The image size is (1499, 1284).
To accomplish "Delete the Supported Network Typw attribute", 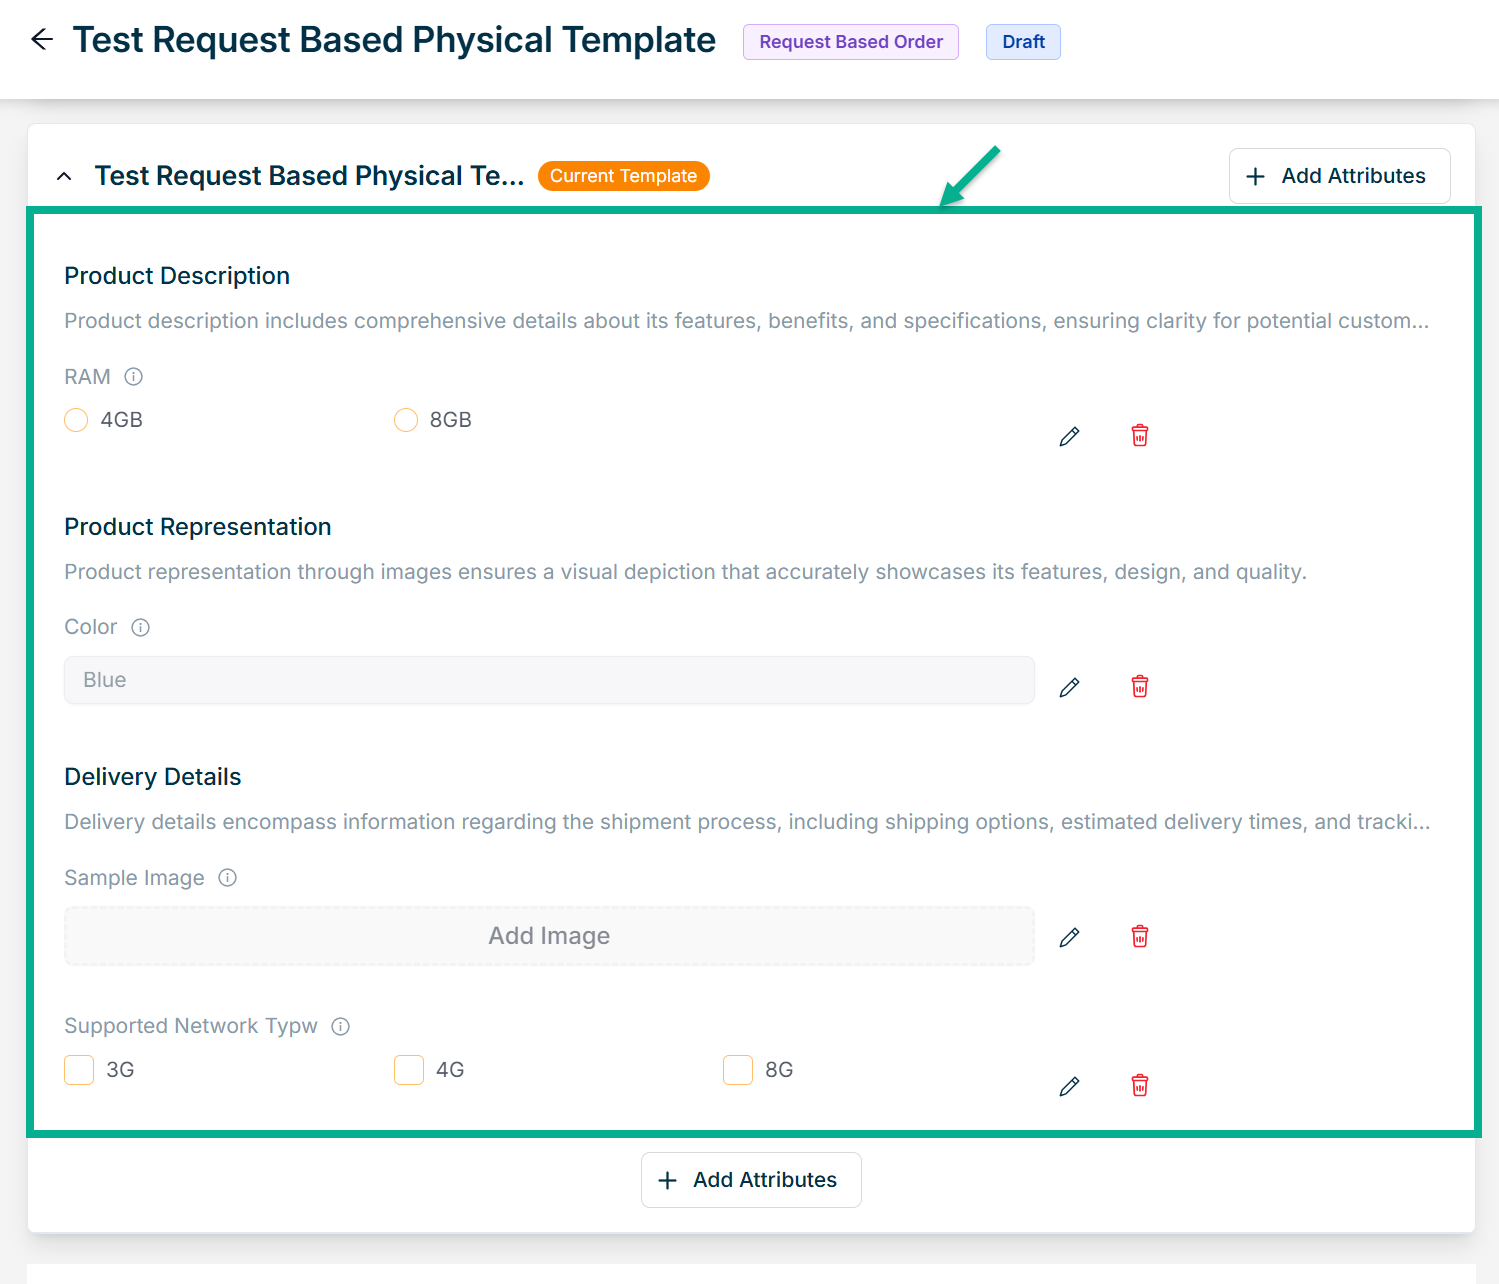I will pyautogui.click(x=1139, y=1086).
